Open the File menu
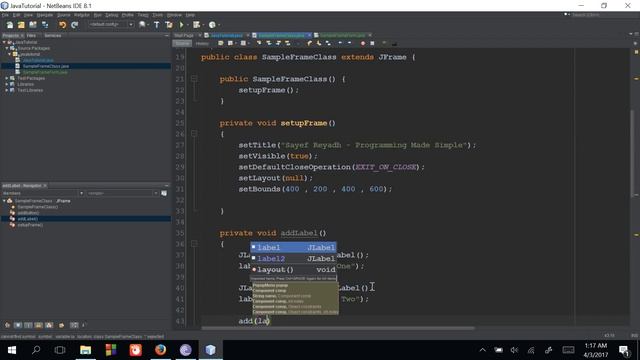The width and height of the screenshot is (640, 360). pyautogui.click(x=5, y=15)
